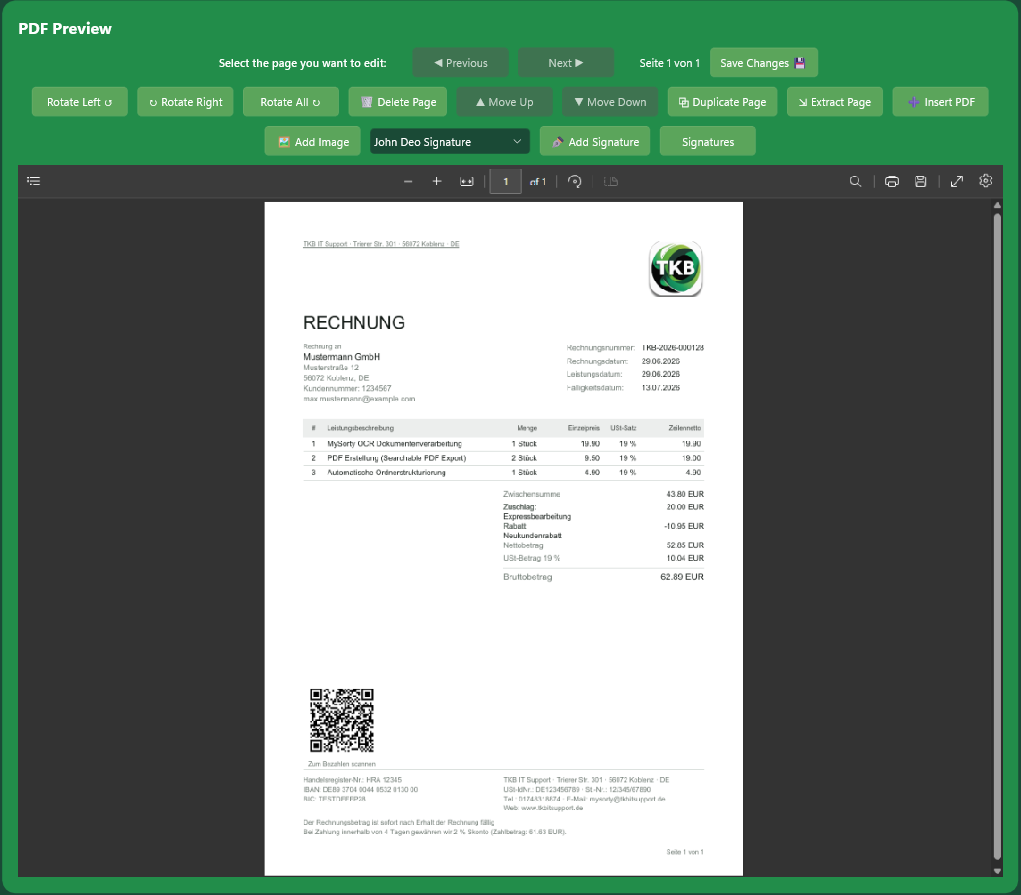Click the Save Changes button
1021x895 pixels.
(x=764, y=63)
